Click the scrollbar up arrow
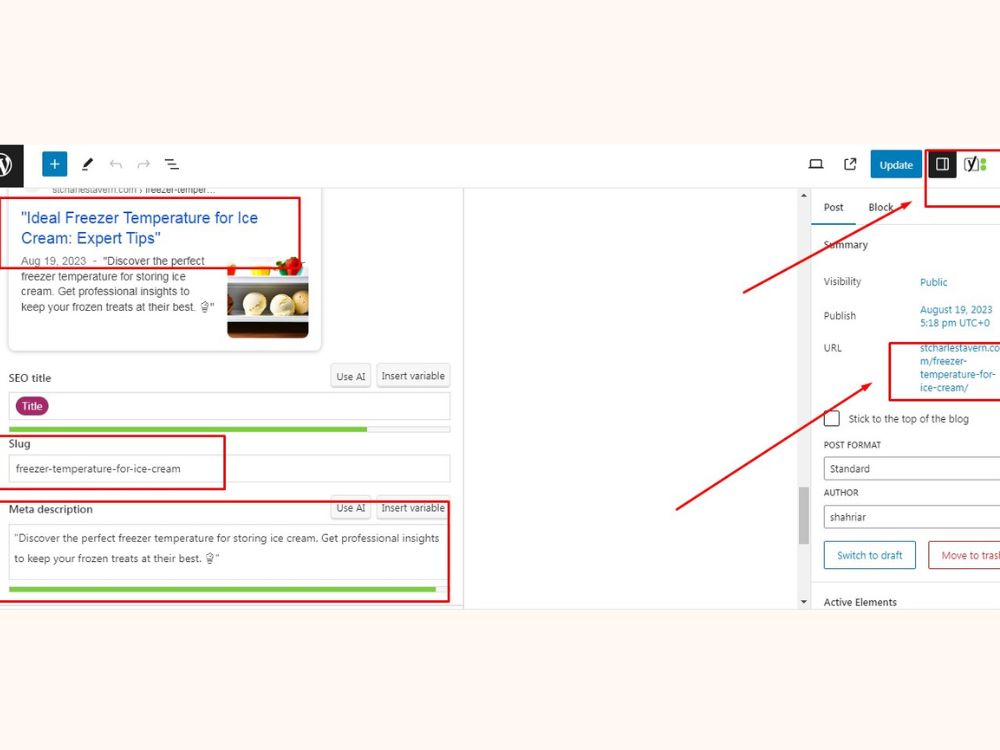Screen dimensions: 1000x750 point(804,196)
